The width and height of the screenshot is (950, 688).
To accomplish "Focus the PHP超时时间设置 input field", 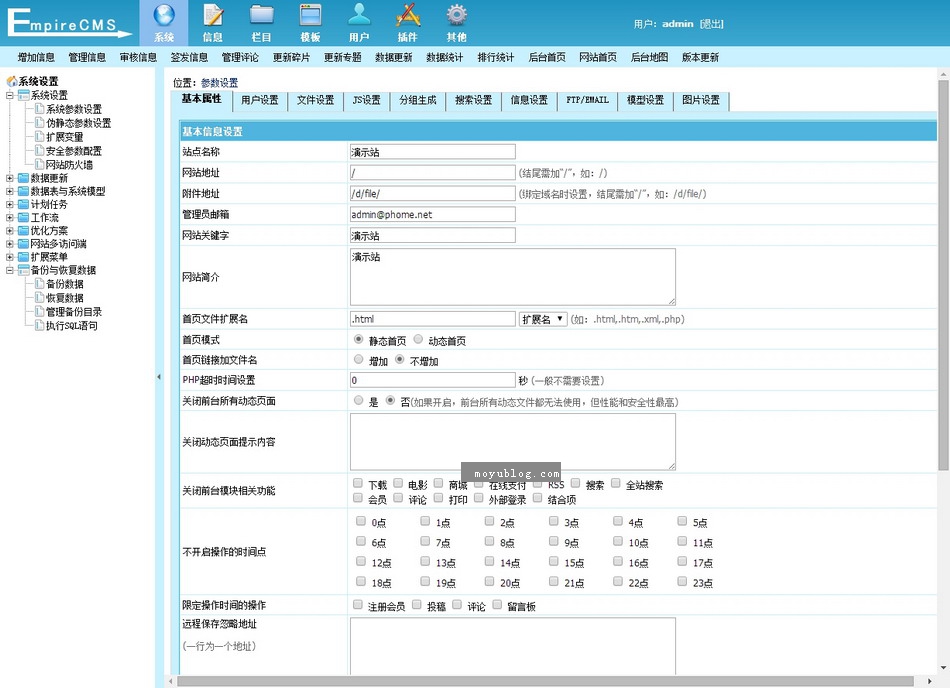I will pyautogui.click(x=433, y=380).
